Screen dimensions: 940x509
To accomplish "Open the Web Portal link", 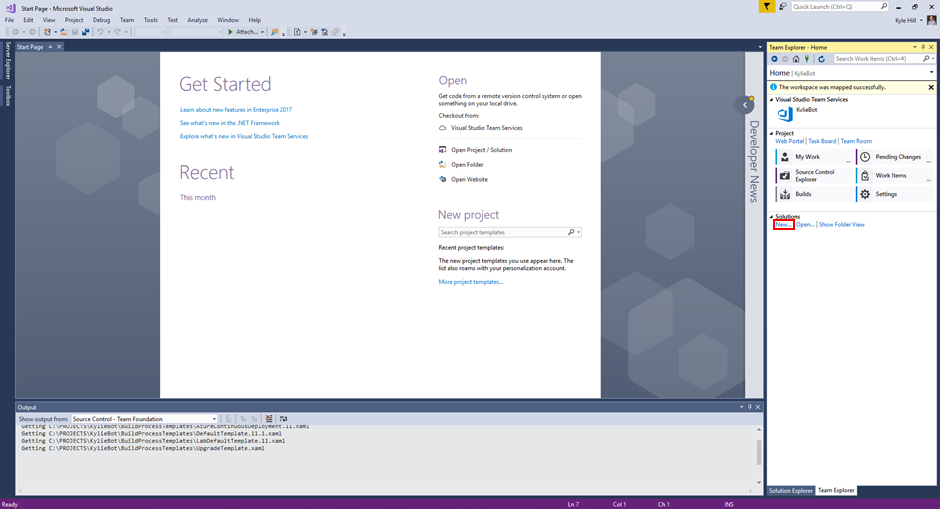I will pyautogui.click(x=790, y=141).
